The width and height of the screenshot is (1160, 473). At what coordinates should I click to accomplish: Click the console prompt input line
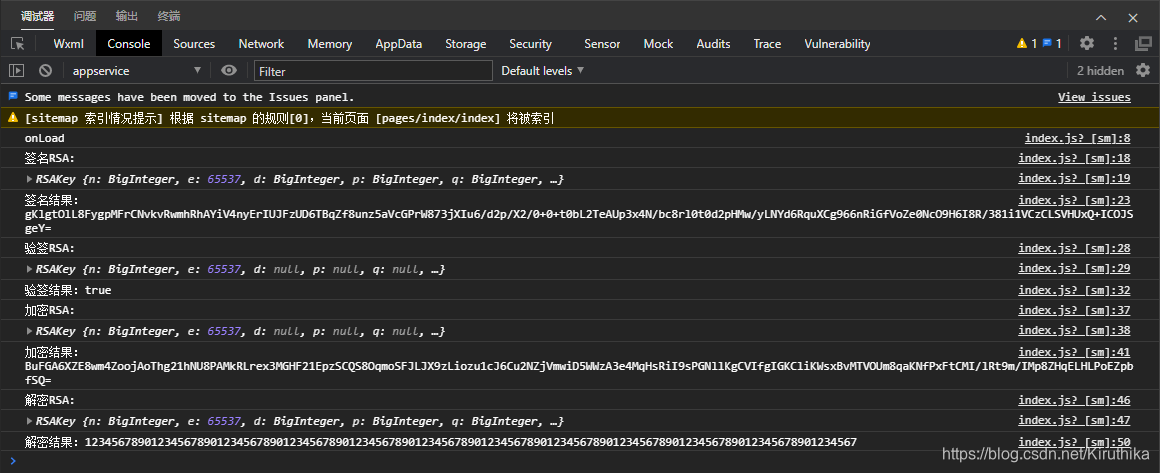click(x=580, y=461)
